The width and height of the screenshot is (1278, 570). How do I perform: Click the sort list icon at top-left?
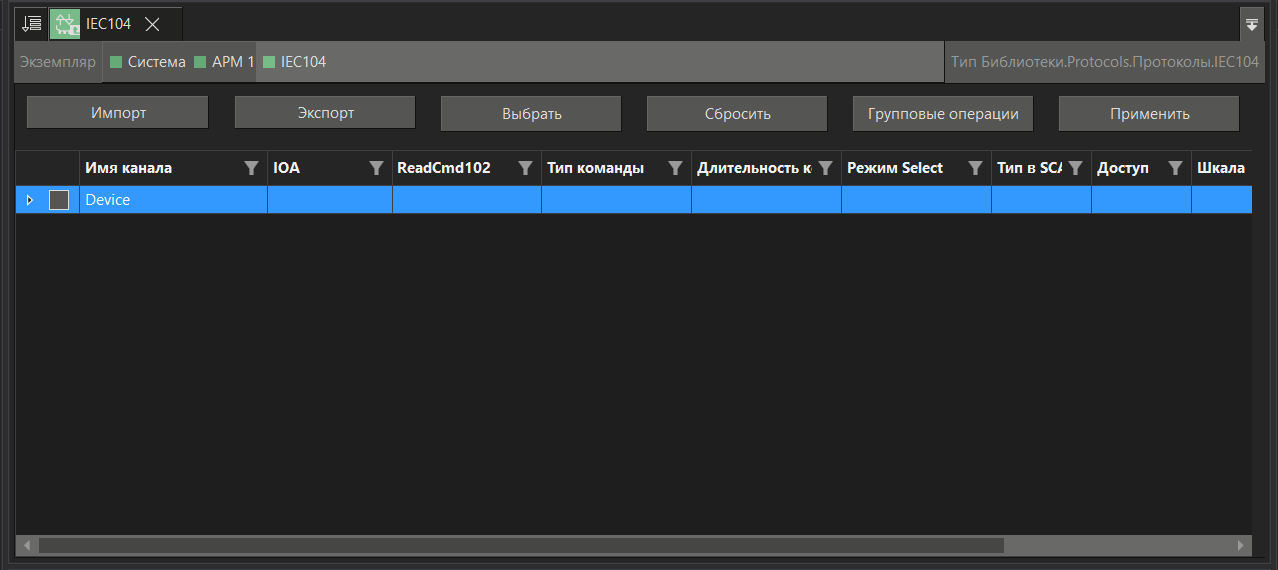point(32,23)
